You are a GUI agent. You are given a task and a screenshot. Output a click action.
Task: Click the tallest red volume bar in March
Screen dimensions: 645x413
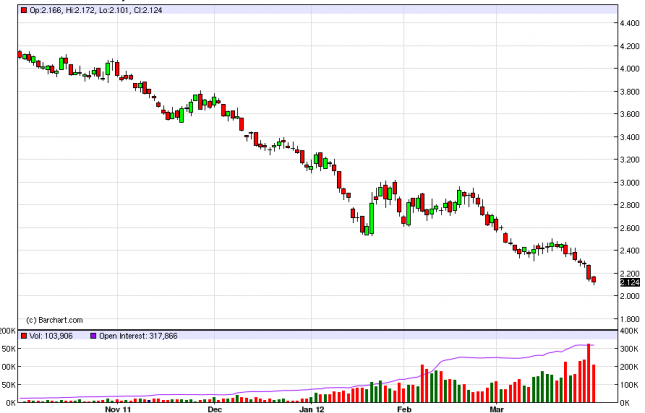coord(589,373)
